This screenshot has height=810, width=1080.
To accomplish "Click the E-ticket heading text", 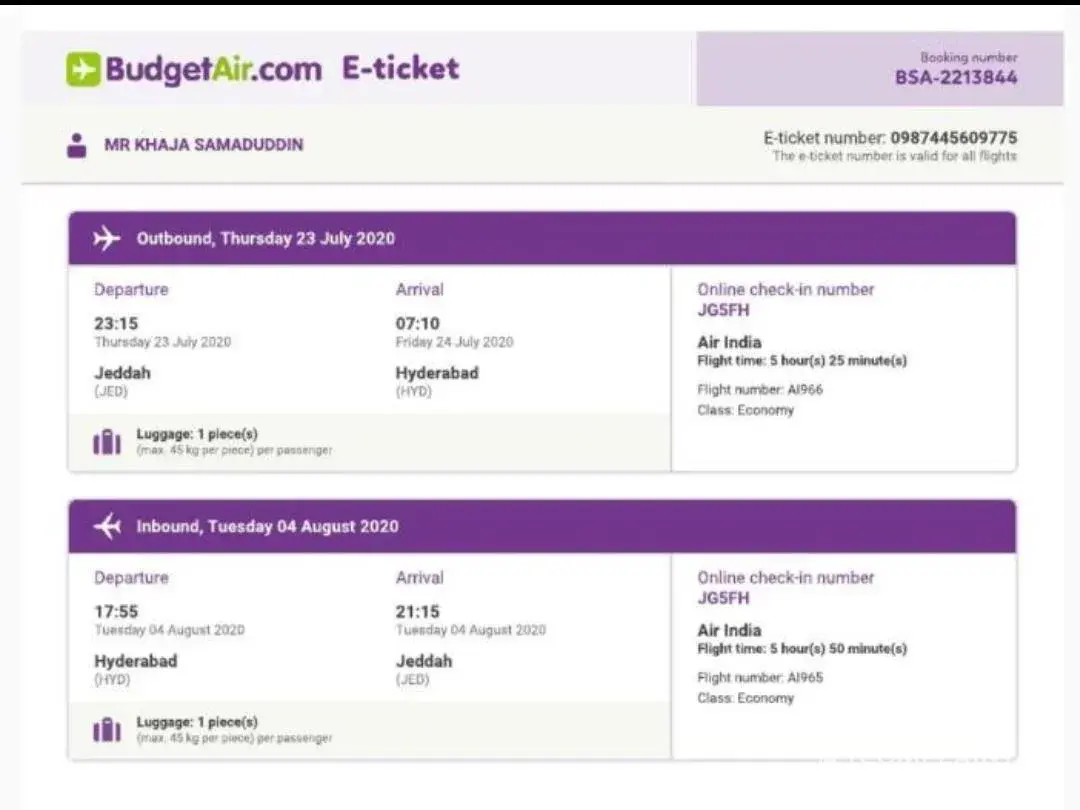I will pos(400,68).
